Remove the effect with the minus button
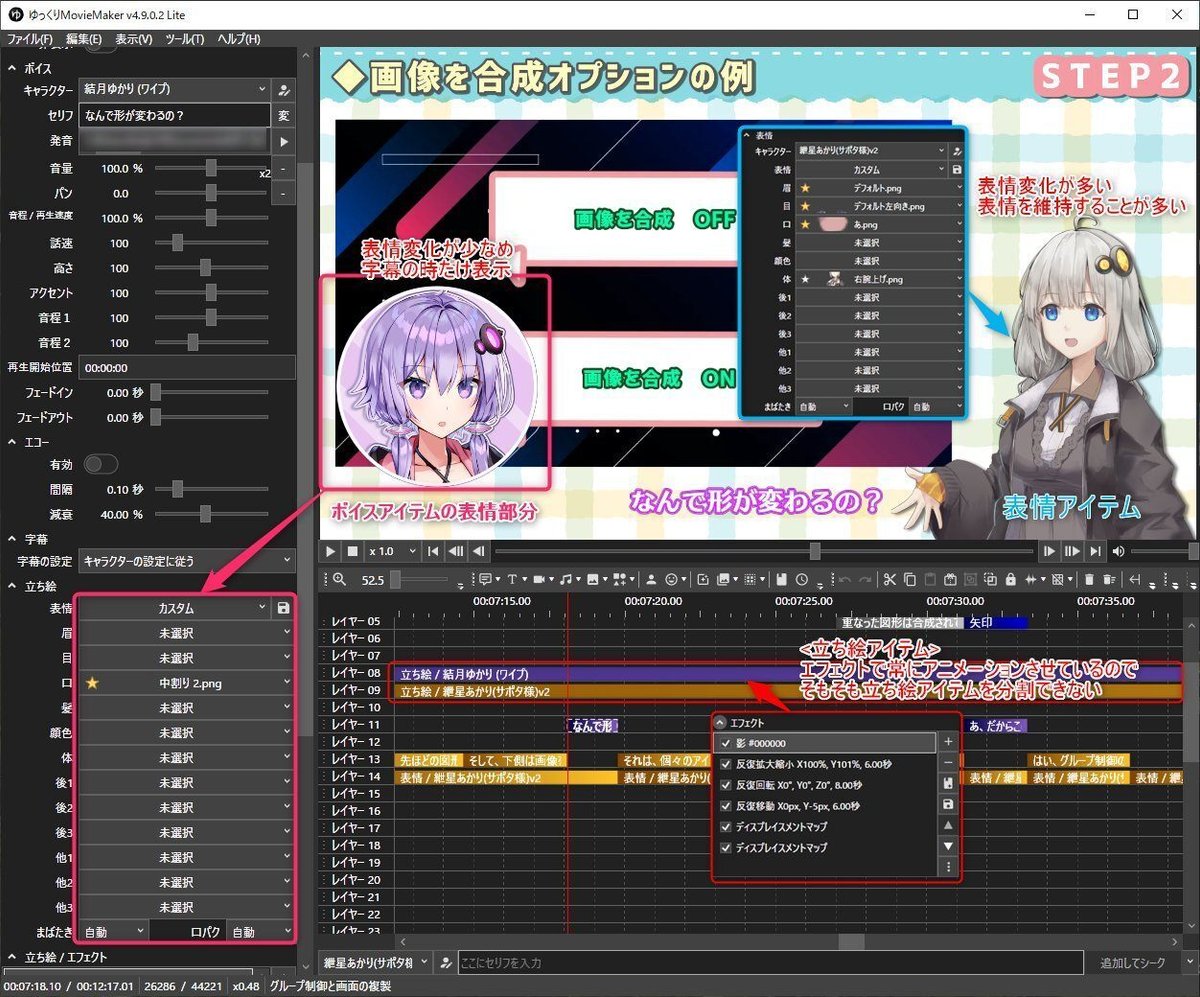1200x997 pixels. (948, 763)
